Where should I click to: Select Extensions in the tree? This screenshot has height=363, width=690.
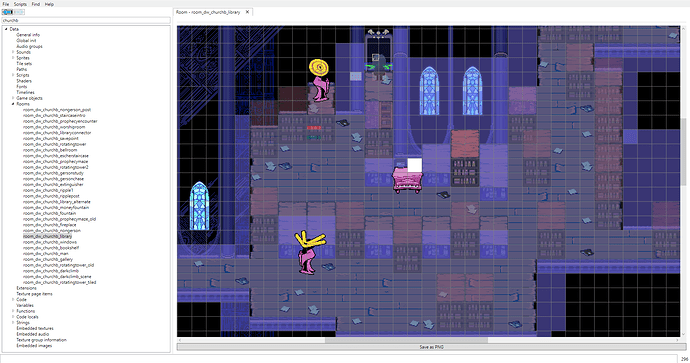26,288
